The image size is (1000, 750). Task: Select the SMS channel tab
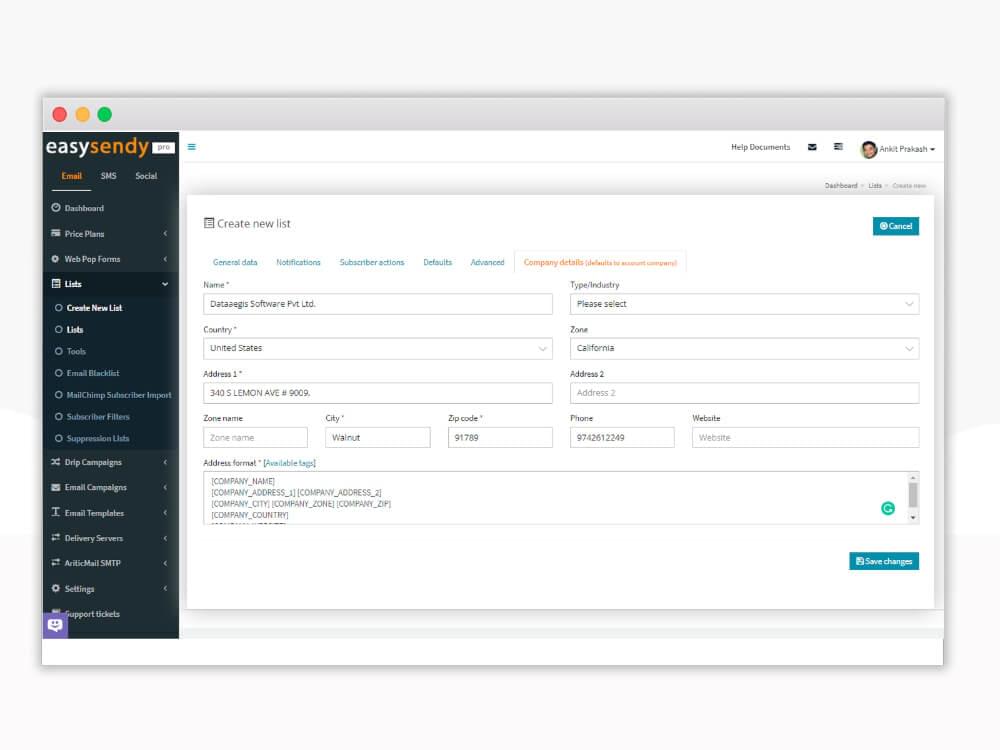pyautogui.click(x=108, y=176)
